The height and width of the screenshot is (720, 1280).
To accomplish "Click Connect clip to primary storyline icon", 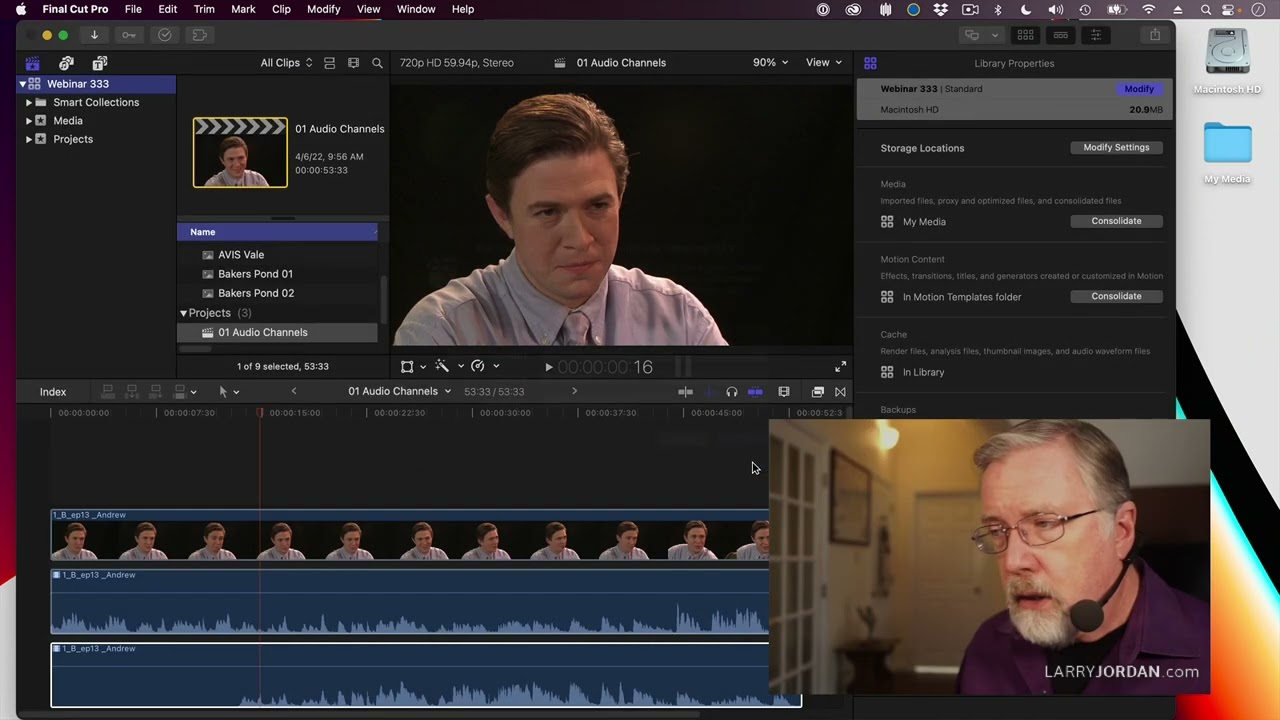I will 107,392.
